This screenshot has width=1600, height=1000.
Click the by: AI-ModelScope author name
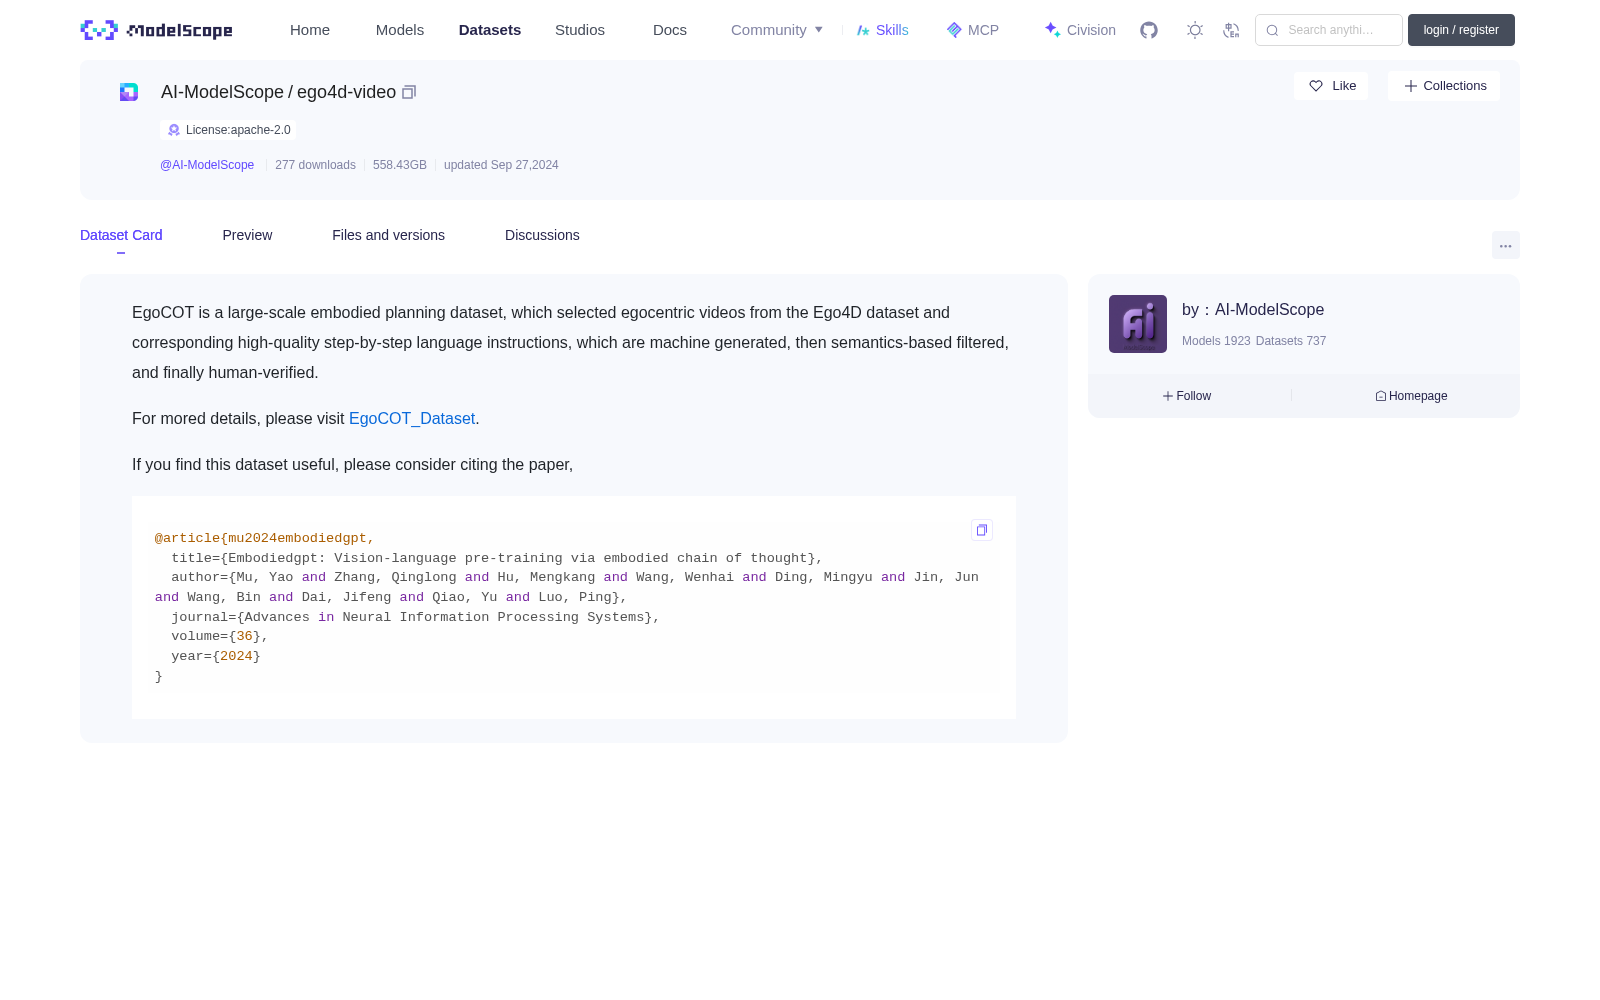point(1253,310)
